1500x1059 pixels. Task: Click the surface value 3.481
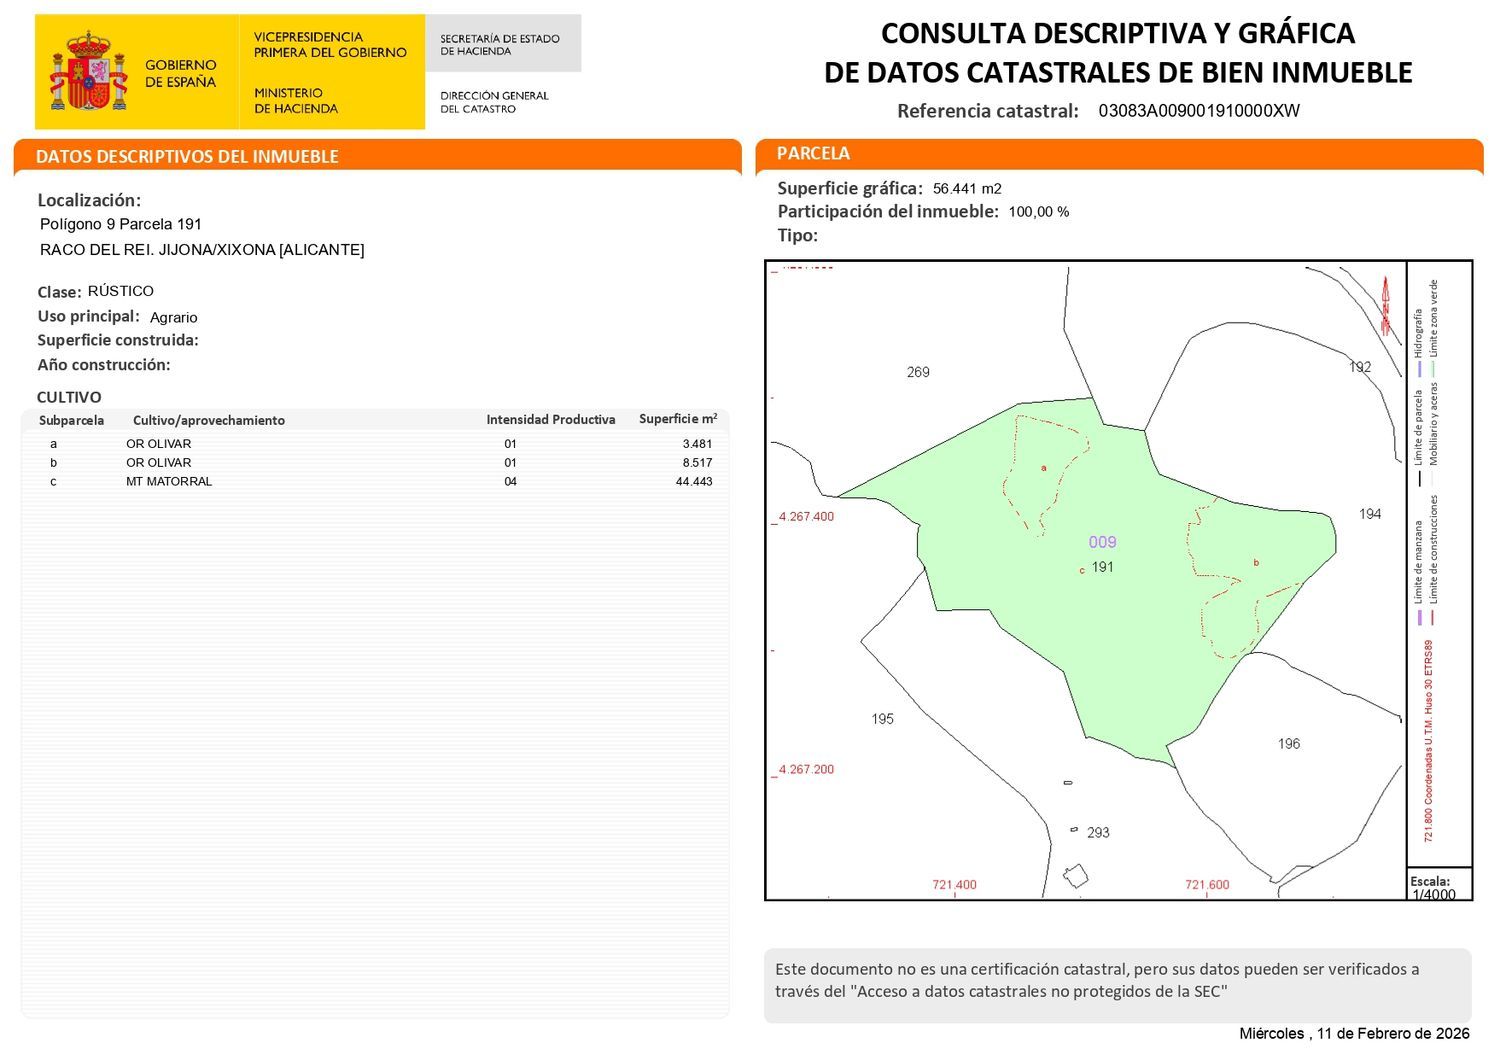point(697,444)
